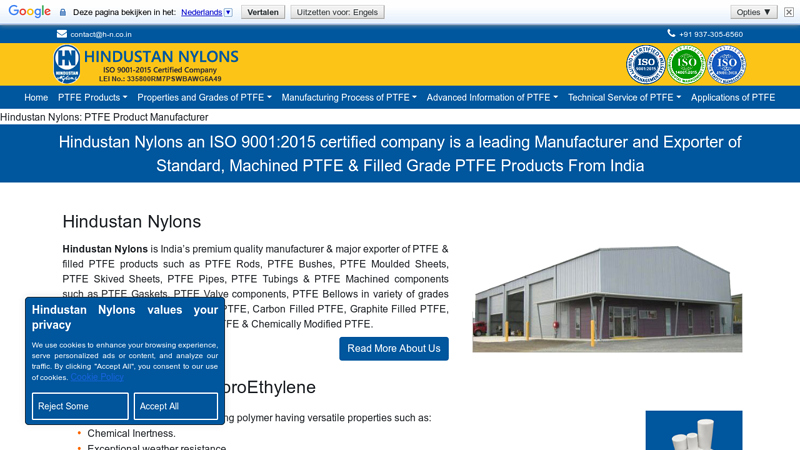
Task: Expand Properties and Grades of PTFE menu
Action: [204, 97]
